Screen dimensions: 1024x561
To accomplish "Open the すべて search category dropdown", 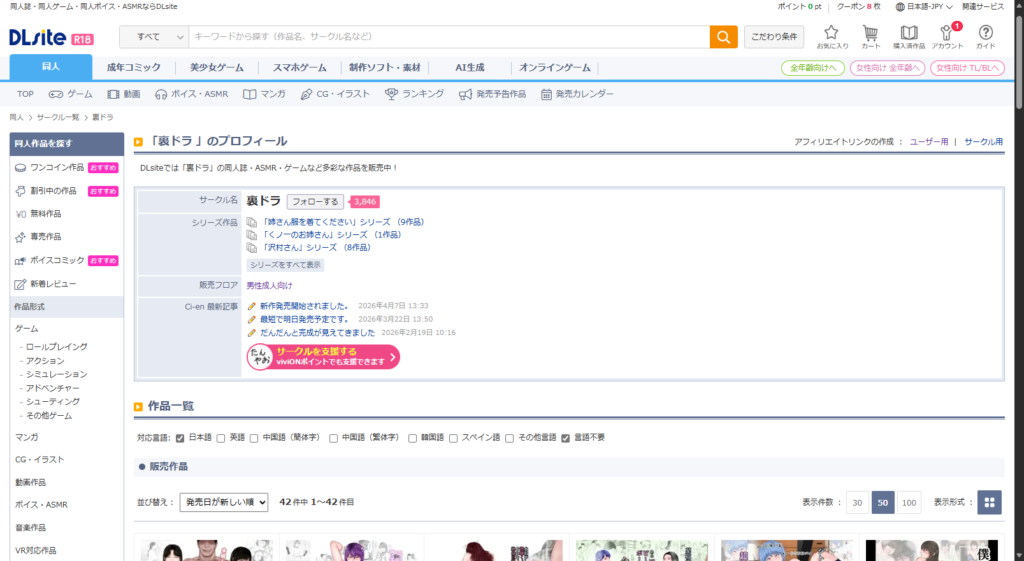I will pos(154,37).
